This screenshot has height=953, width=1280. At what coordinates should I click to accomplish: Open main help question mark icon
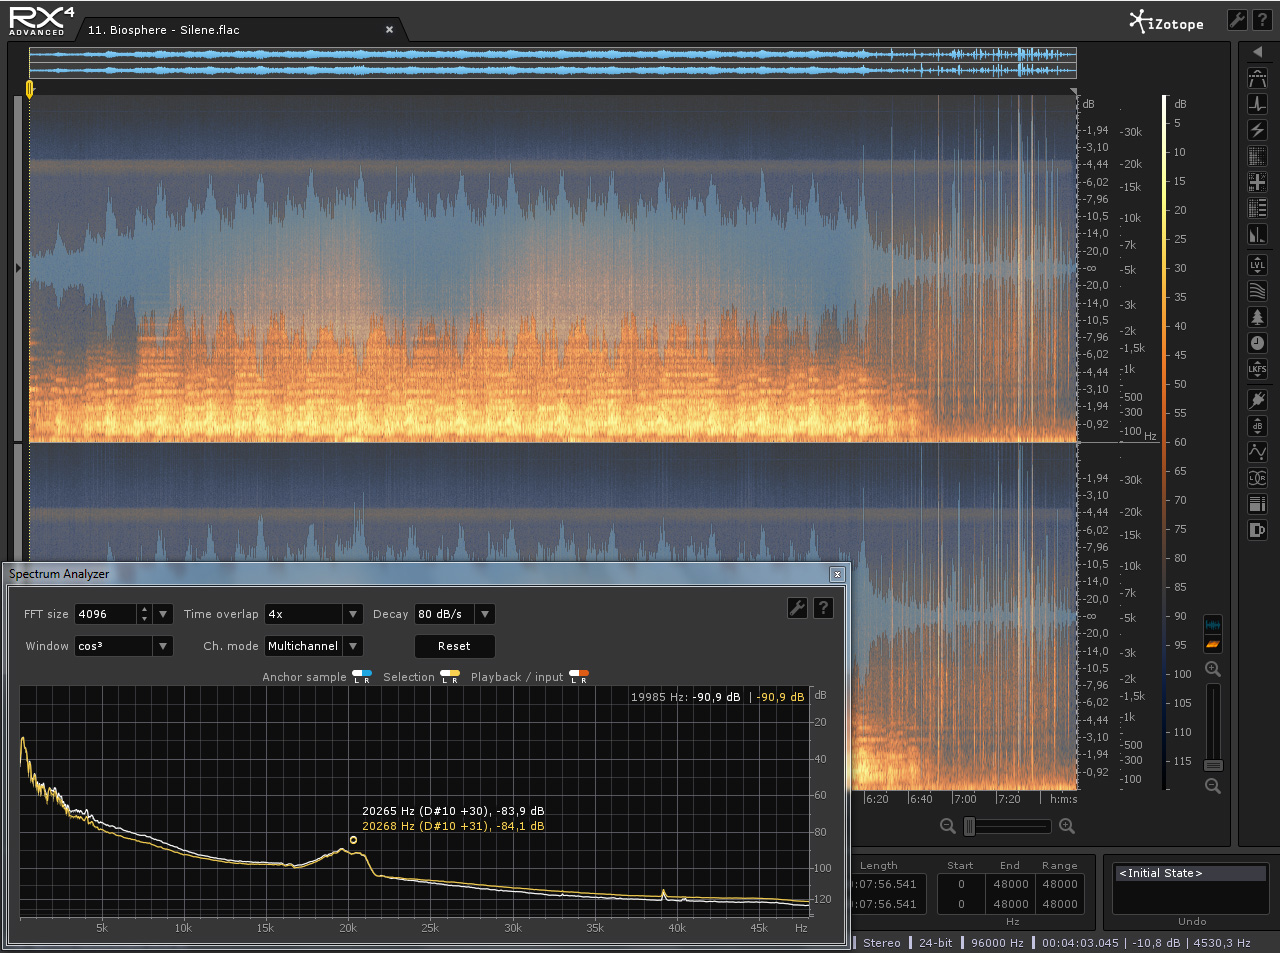tap(1262, 21)
